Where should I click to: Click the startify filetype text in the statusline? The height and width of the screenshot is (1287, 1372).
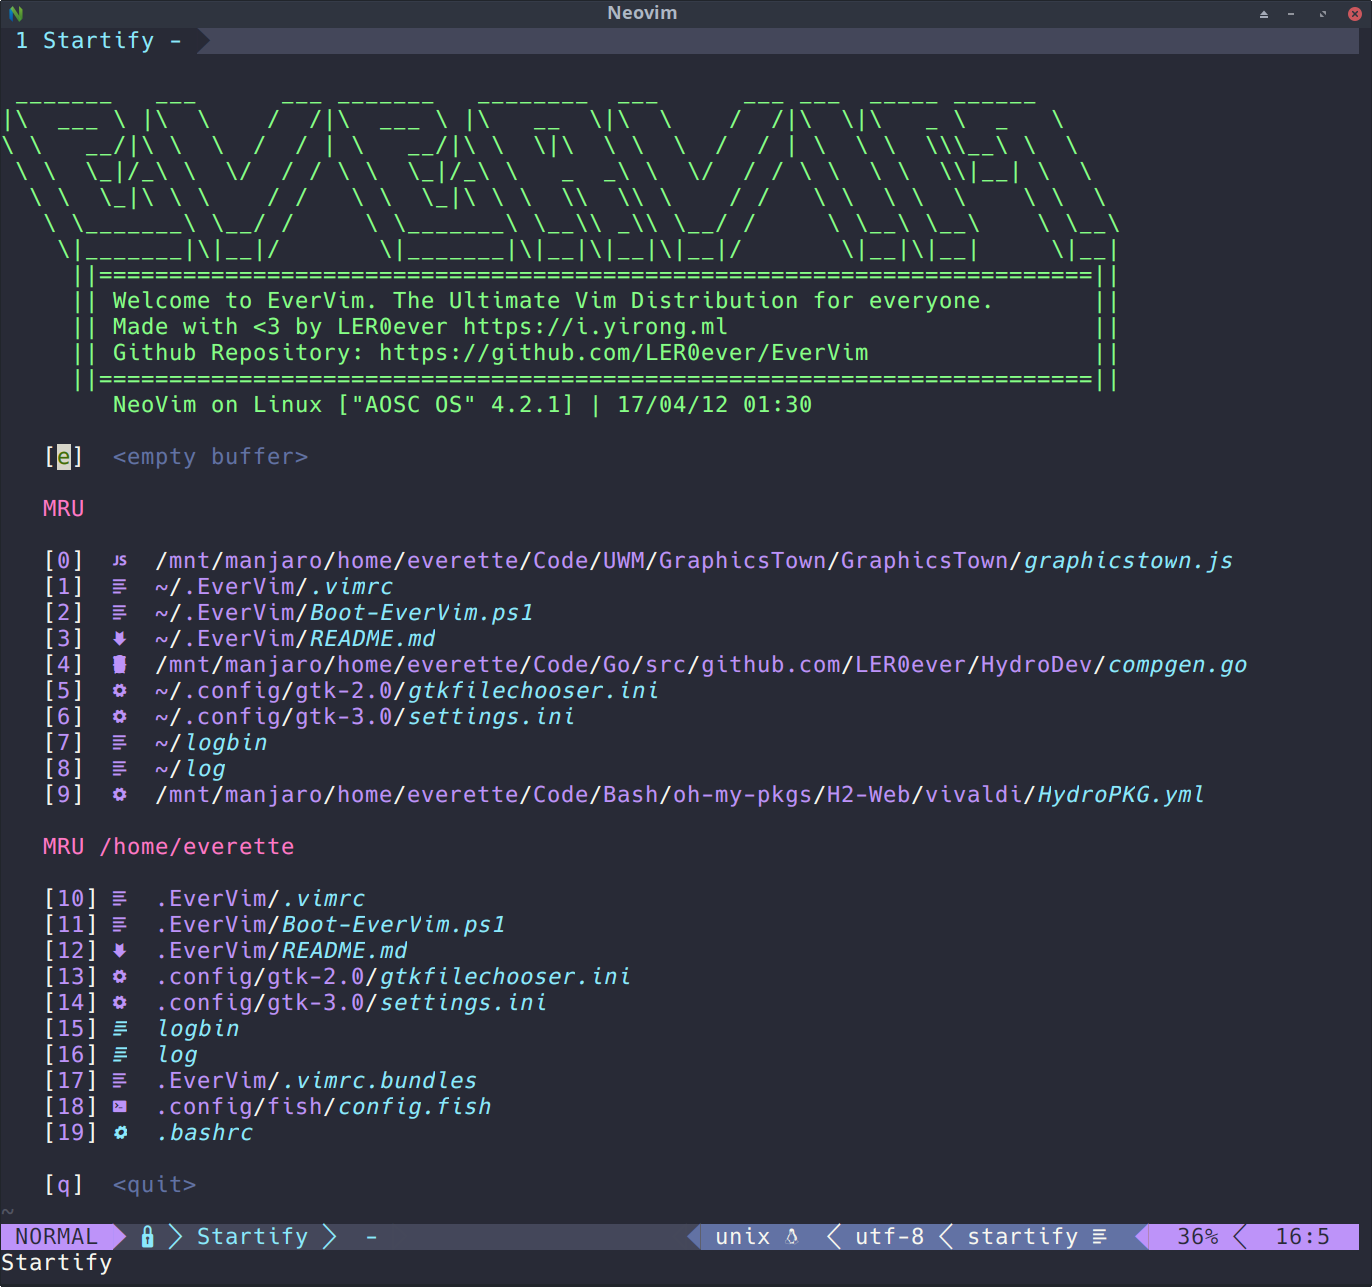pyautogui.click(x=1023, y=1237)
